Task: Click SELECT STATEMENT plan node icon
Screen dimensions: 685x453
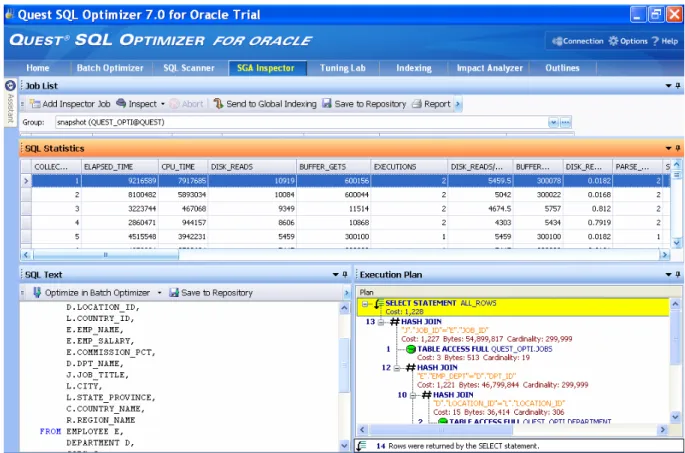Action: pyautogui.click(x=379, y=303)
